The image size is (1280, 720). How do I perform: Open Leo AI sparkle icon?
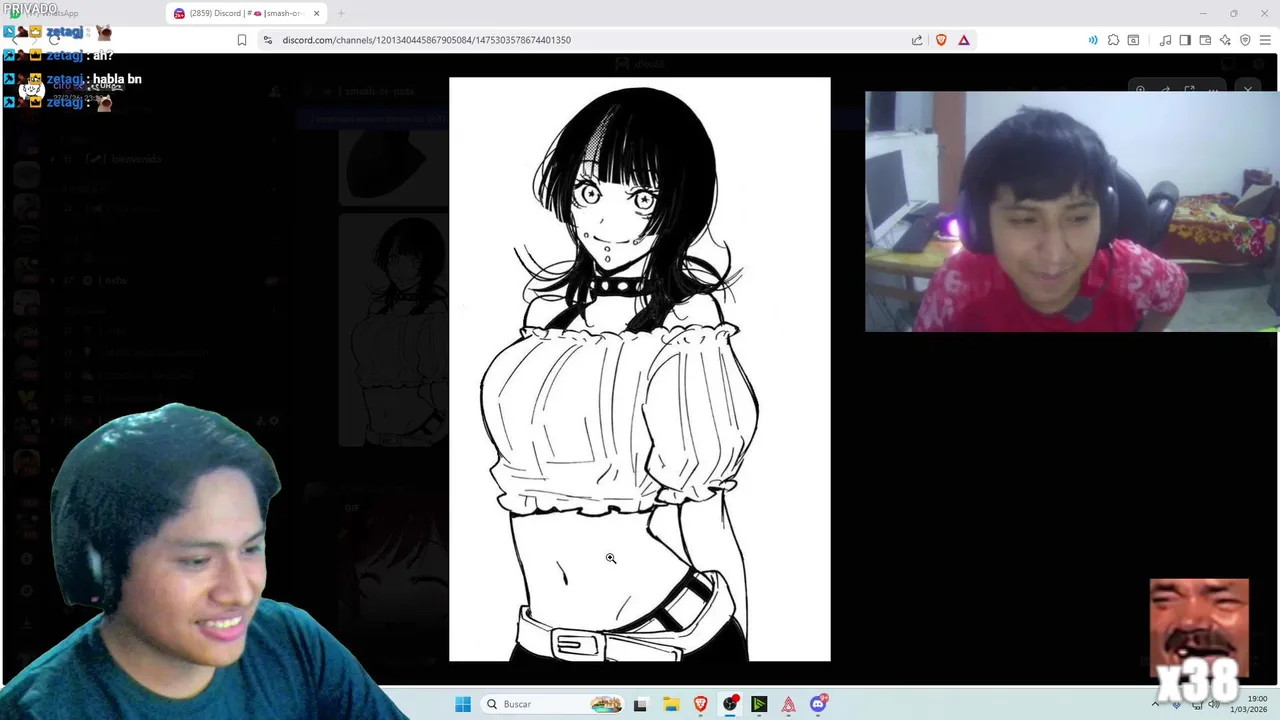click(1225, 40)
